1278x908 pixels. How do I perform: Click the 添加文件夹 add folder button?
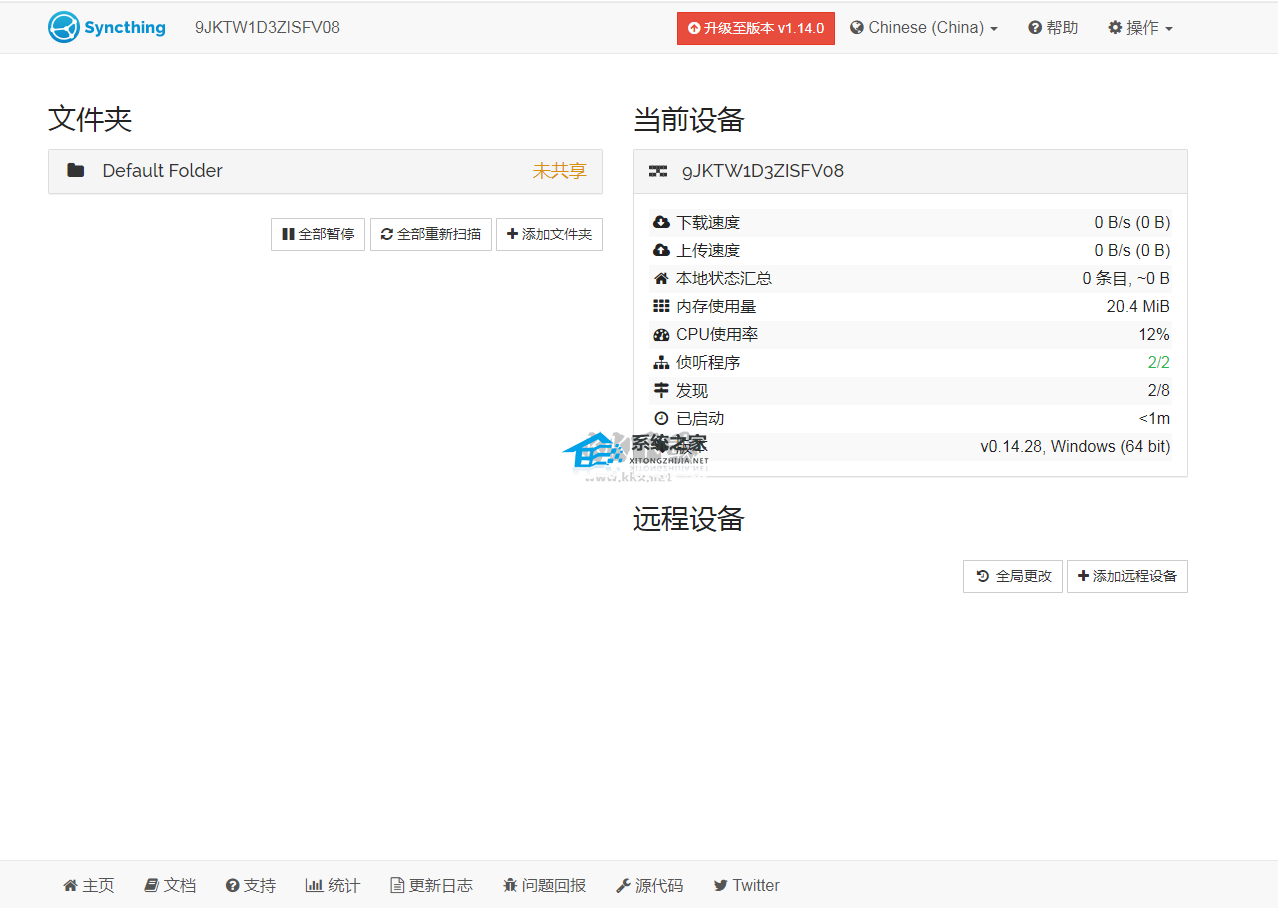(549, 234)
